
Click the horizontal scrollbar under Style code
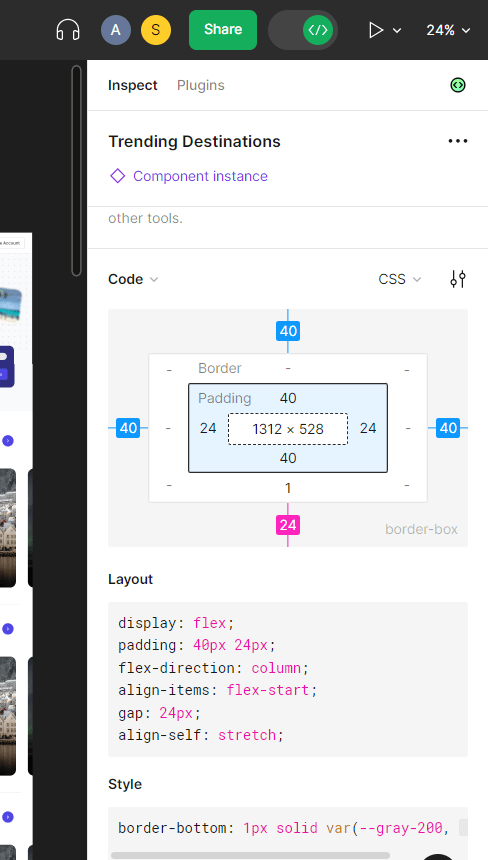[x=250, y=855]
